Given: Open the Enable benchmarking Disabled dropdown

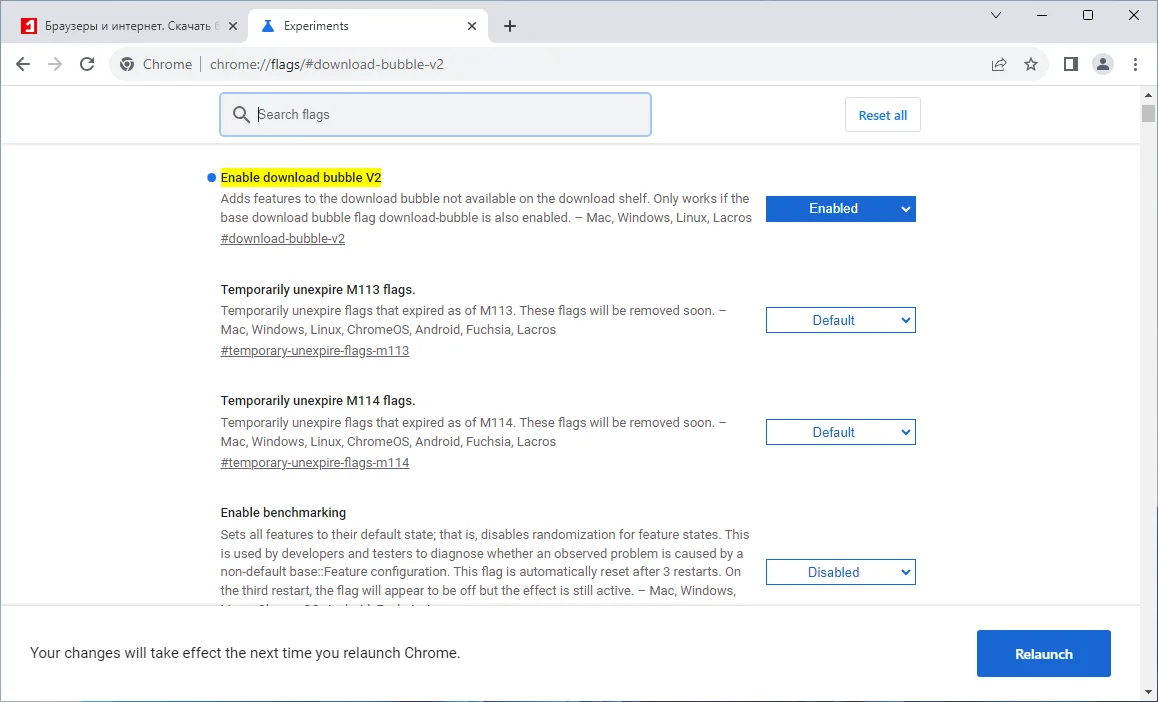Looking at the screenshot, I should (840, 573).
